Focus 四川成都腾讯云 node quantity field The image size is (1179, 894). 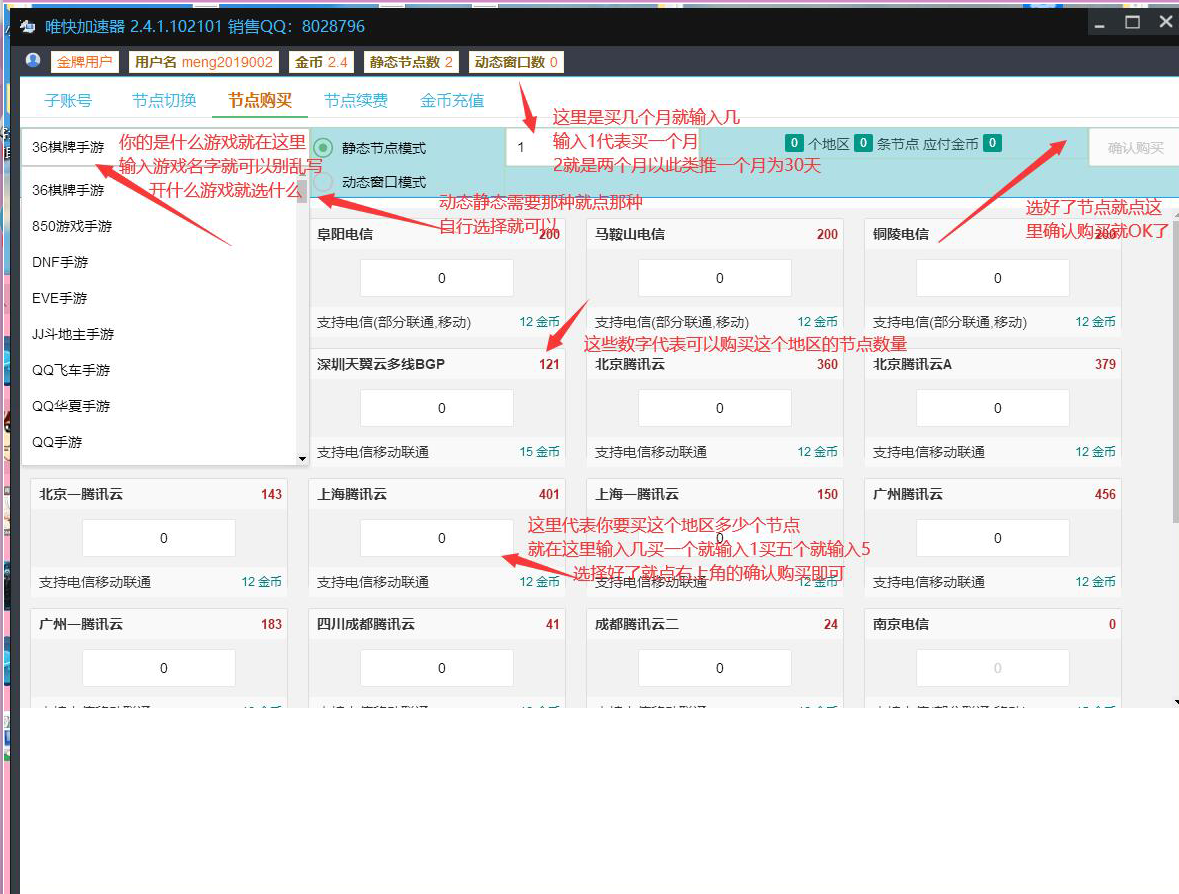[437, 668]
